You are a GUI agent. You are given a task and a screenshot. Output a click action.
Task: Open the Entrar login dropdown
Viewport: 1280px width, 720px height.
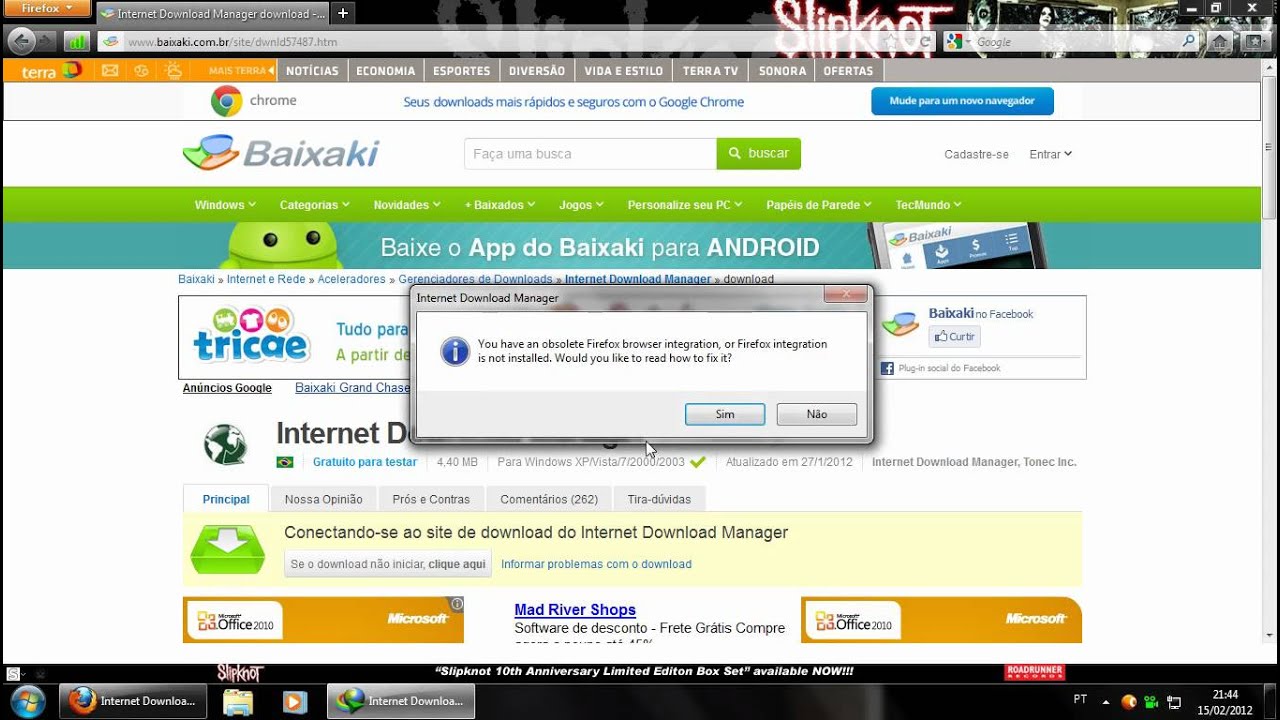pyautogui.click(x=1050, y=154)
